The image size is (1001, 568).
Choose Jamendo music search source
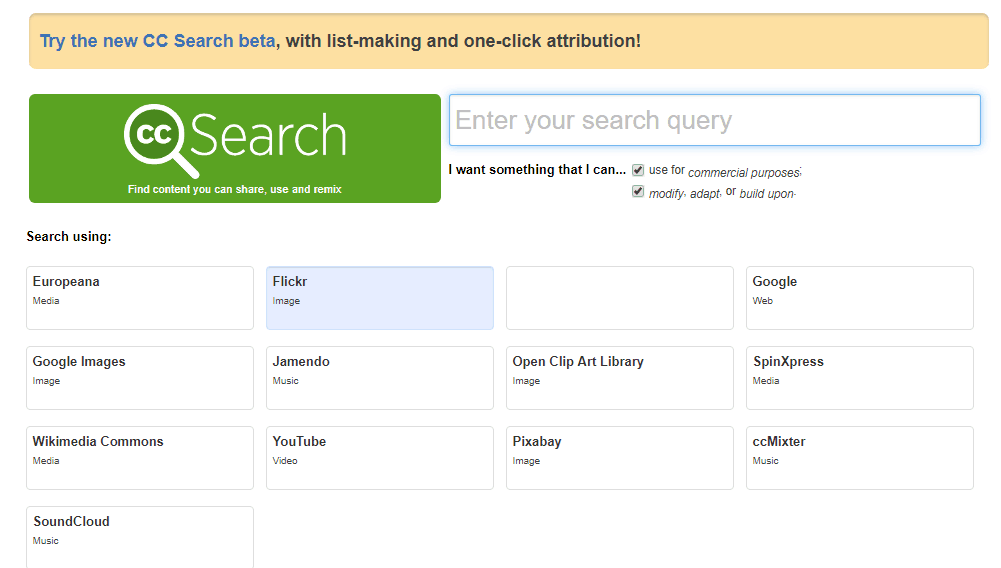(380, 378)
